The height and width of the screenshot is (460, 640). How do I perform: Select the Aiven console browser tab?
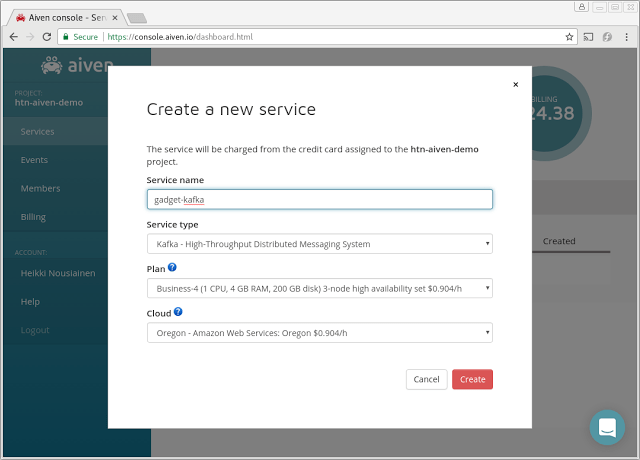tap(67, 18)
